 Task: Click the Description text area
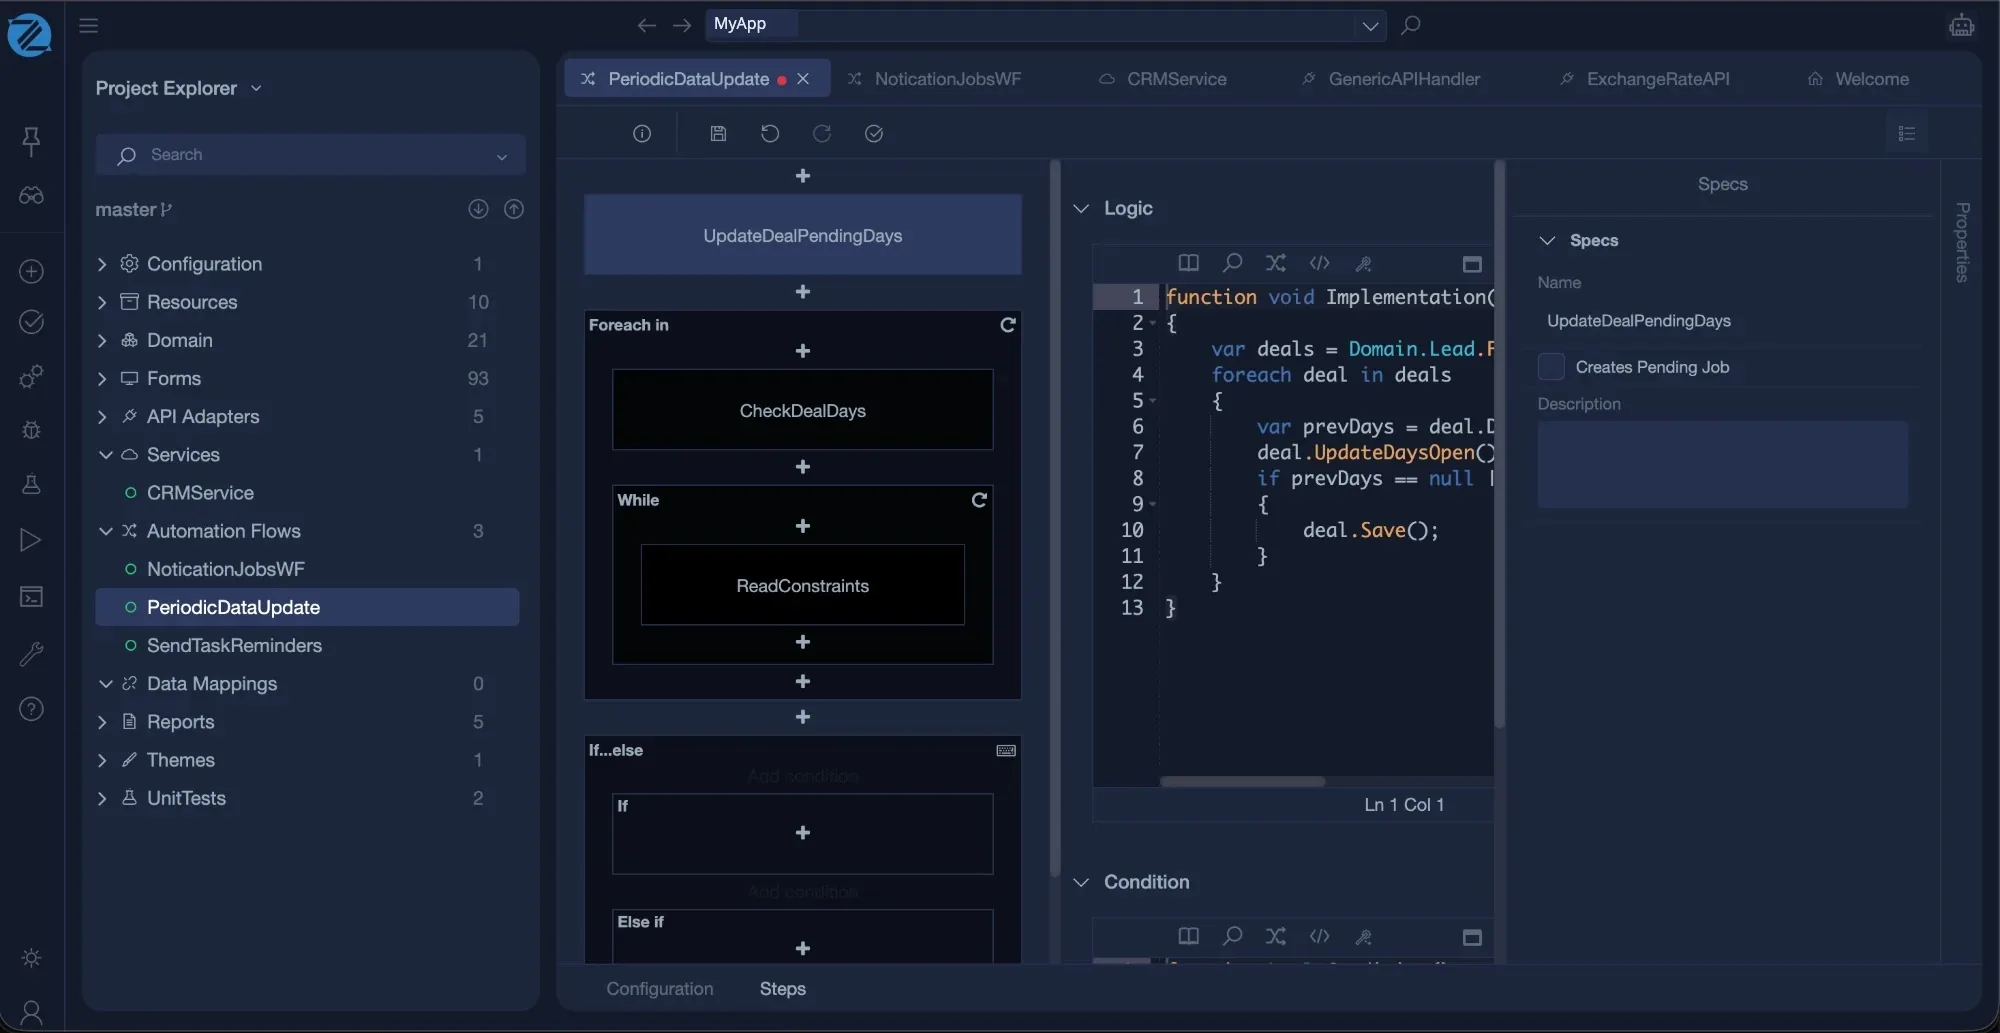coord(1722,465)
